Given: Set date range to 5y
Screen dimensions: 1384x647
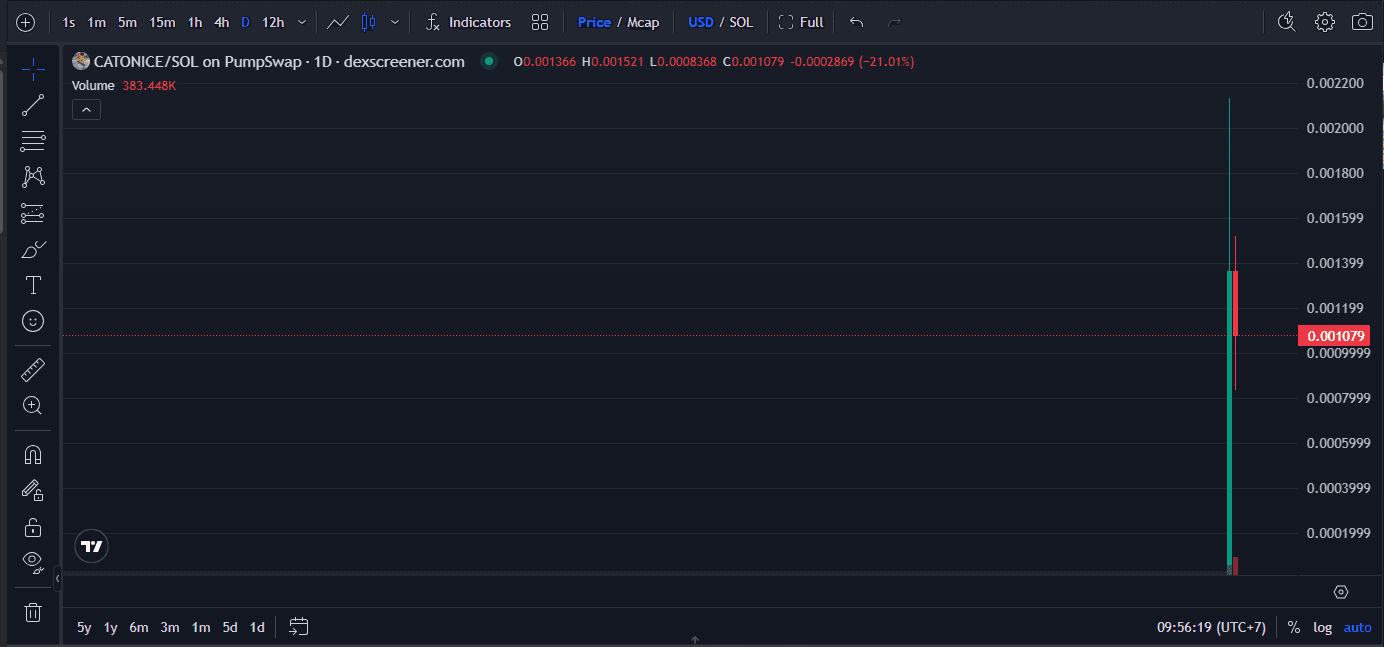Looking at the screenshot, I should [x=84, y=627].
